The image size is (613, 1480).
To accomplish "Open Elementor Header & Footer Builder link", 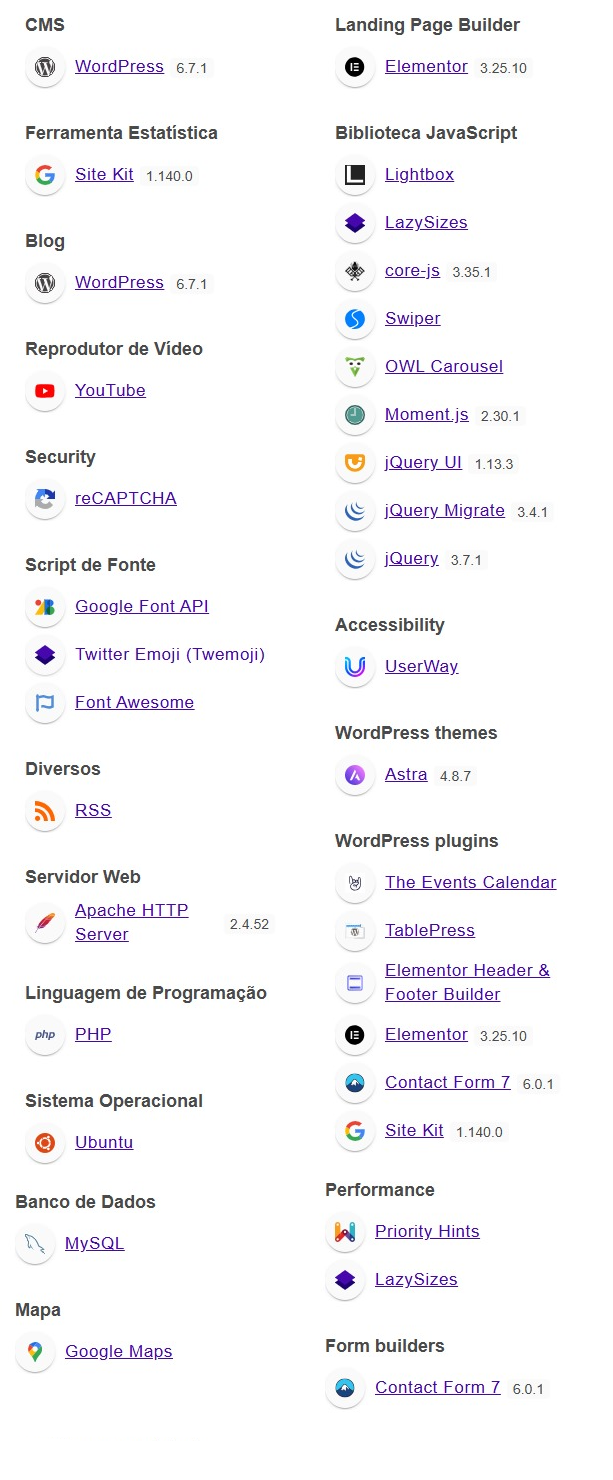I will [467, 982].
